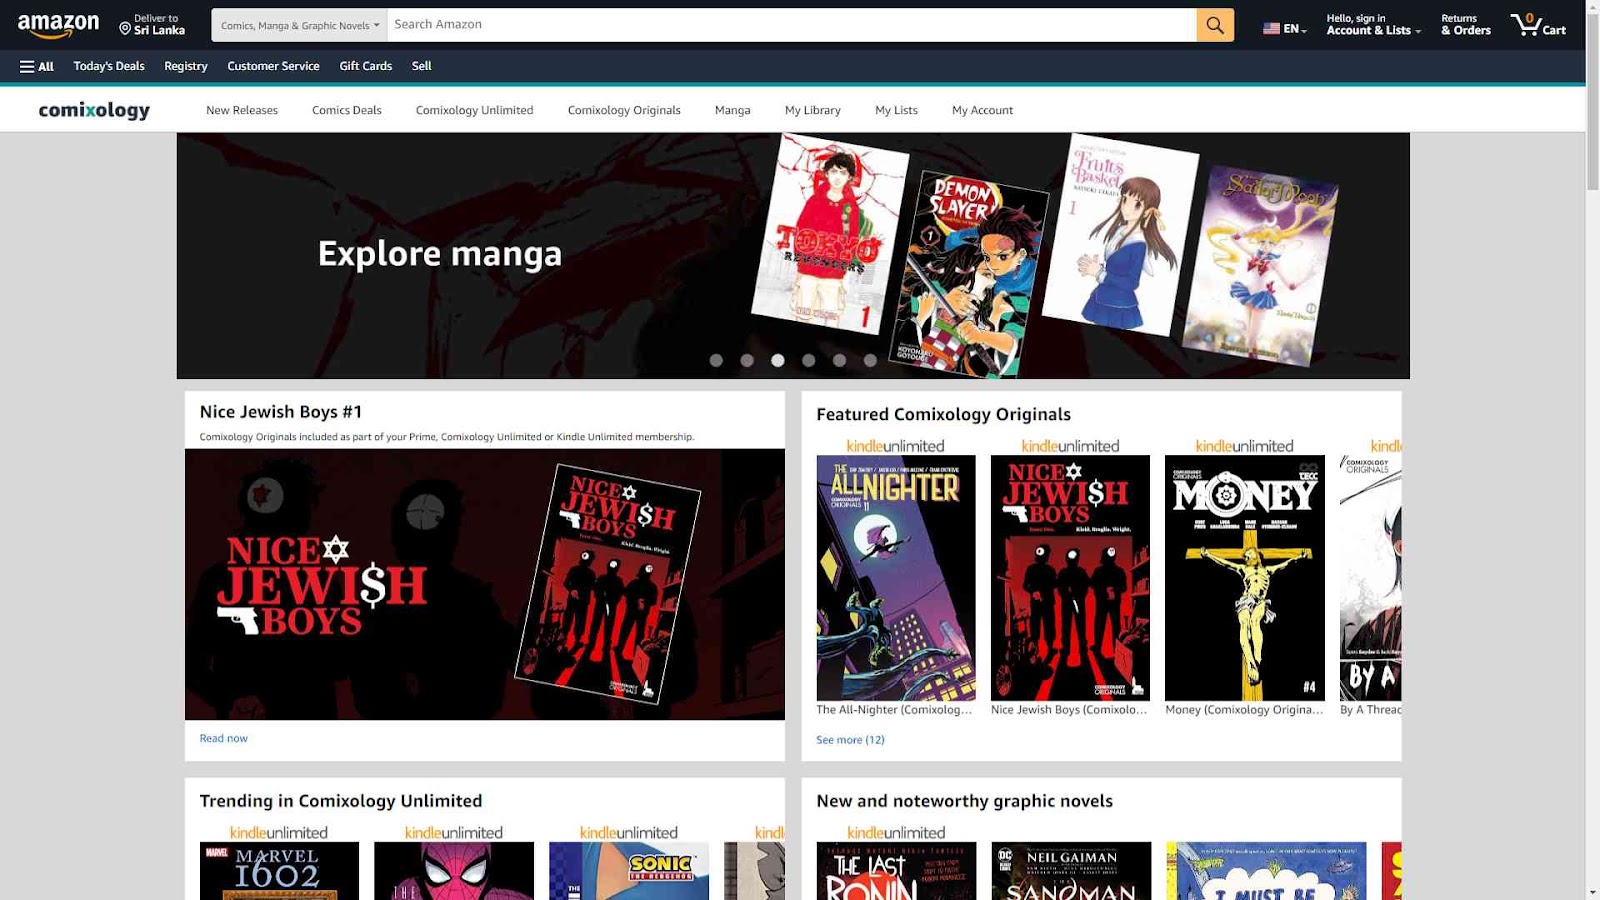Click the See more (12) link
The width and height of the screenshot is (1600, 900).
pyautogui.click(x=850, y=740)
